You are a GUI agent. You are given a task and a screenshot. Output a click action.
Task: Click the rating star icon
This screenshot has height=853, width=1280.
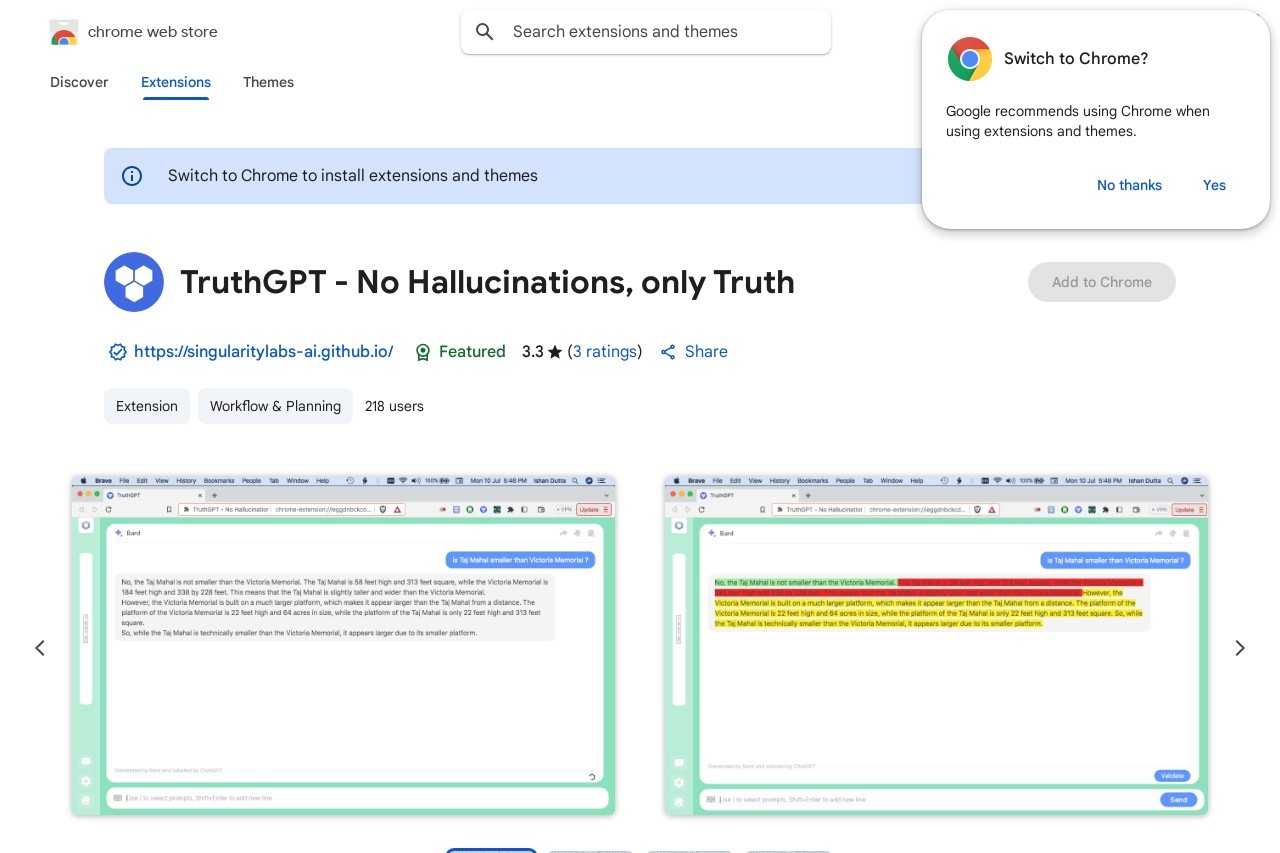click(555, 352)
